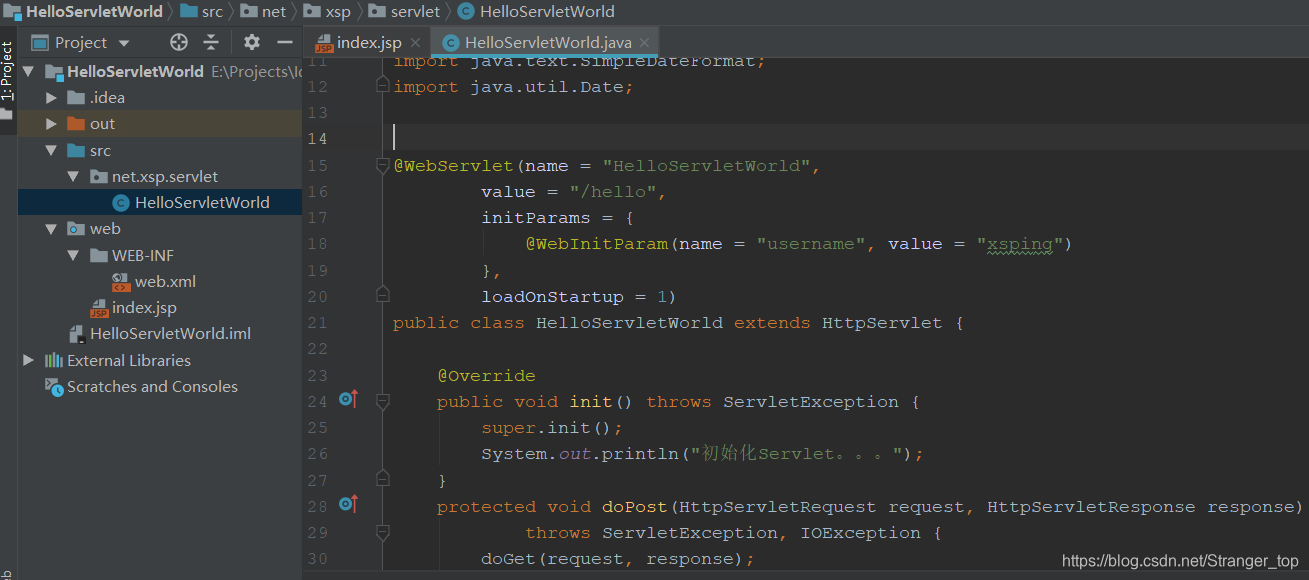Close the HelloServletWorld.java tab
The height and width of the screenshot is (580, 1309).
645,43
